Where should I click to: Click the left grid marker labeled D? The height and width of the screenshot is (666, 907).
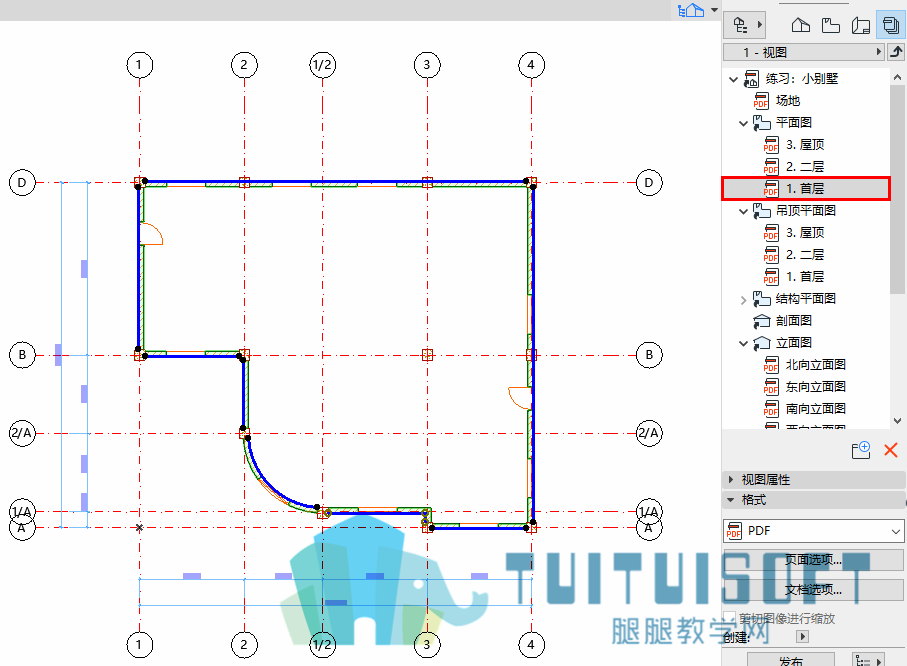[22, 183]
